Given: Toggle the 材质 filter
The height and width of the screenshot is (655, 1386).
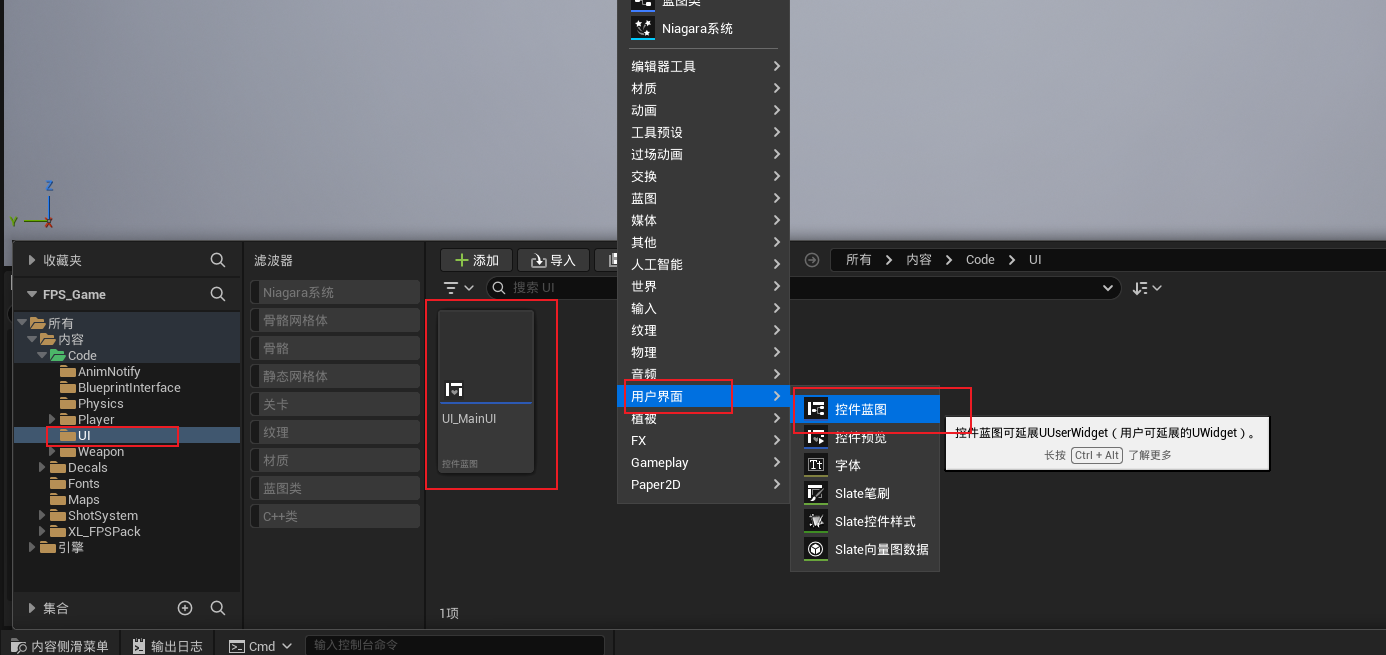Looking at the screenshot, I should tap(335, 461).
